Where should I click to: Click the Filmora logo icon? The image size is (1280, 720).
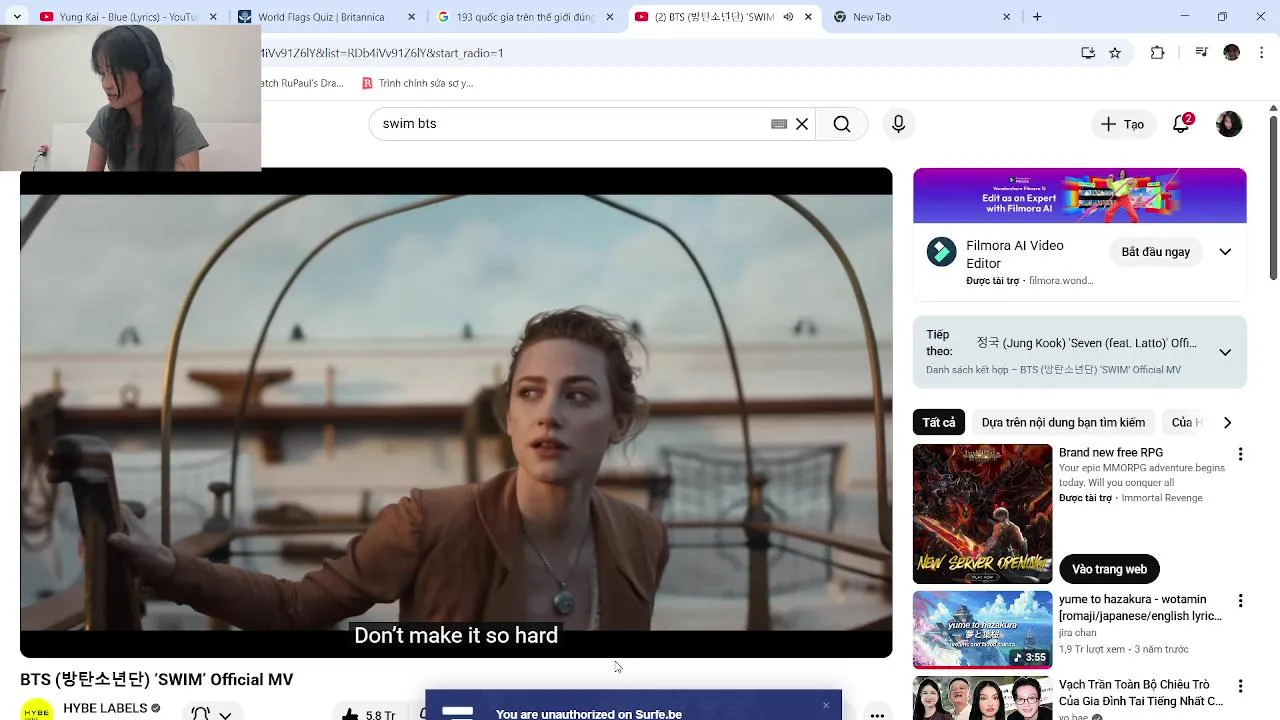[941, 252]
